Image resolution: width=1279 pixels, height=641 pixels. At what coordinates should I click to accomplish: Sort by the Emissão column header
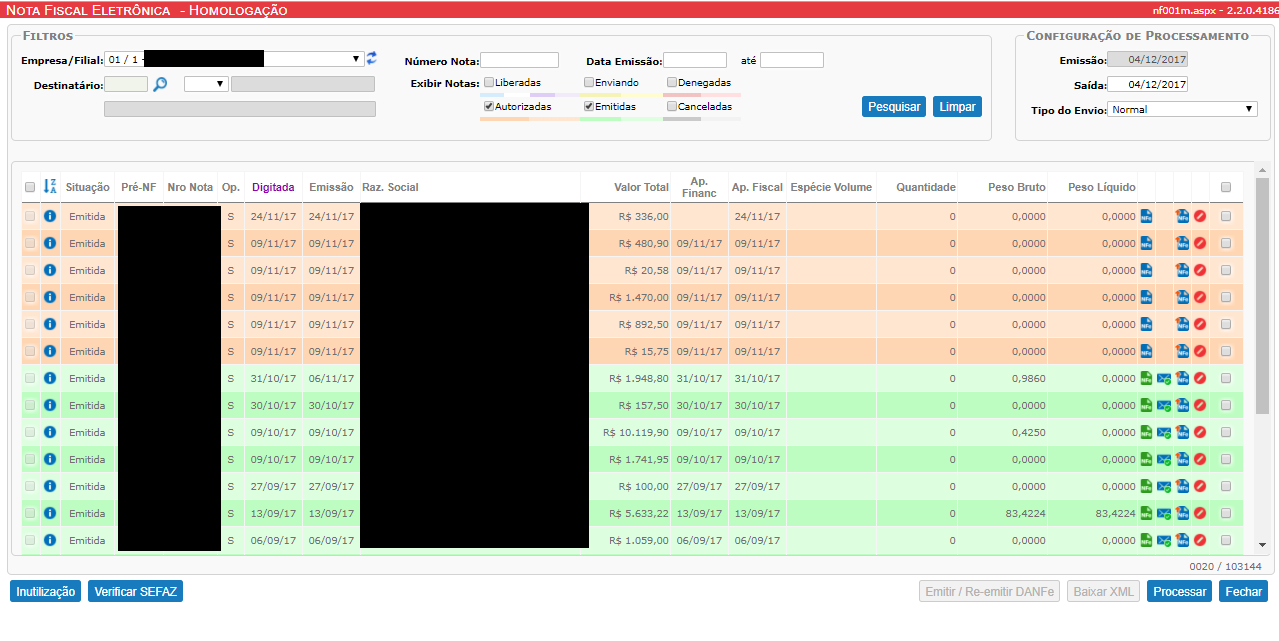click(x=331, y=187)
